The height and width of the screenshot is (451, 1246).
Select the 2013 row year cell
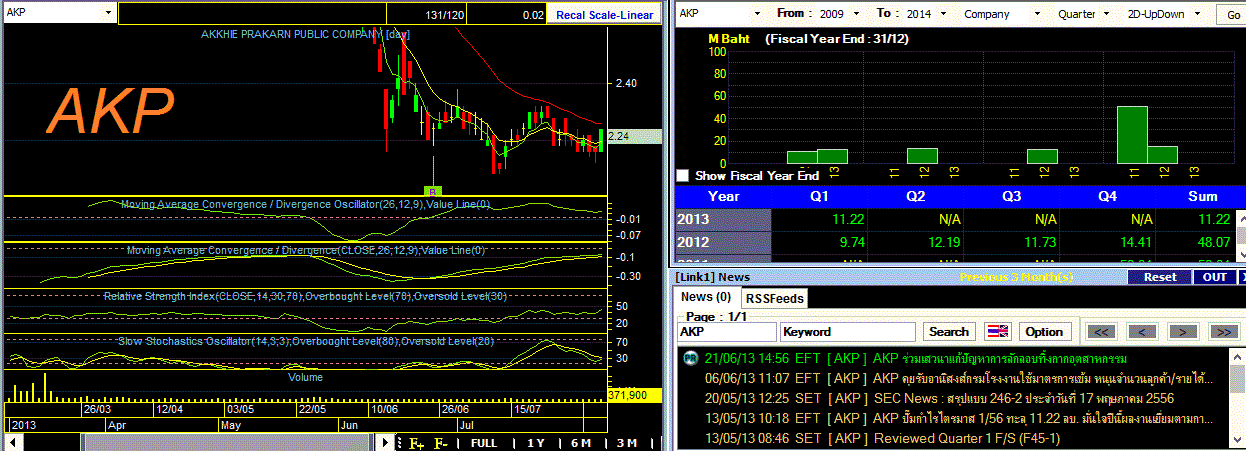pyautogui.click(x=723, y=220)
